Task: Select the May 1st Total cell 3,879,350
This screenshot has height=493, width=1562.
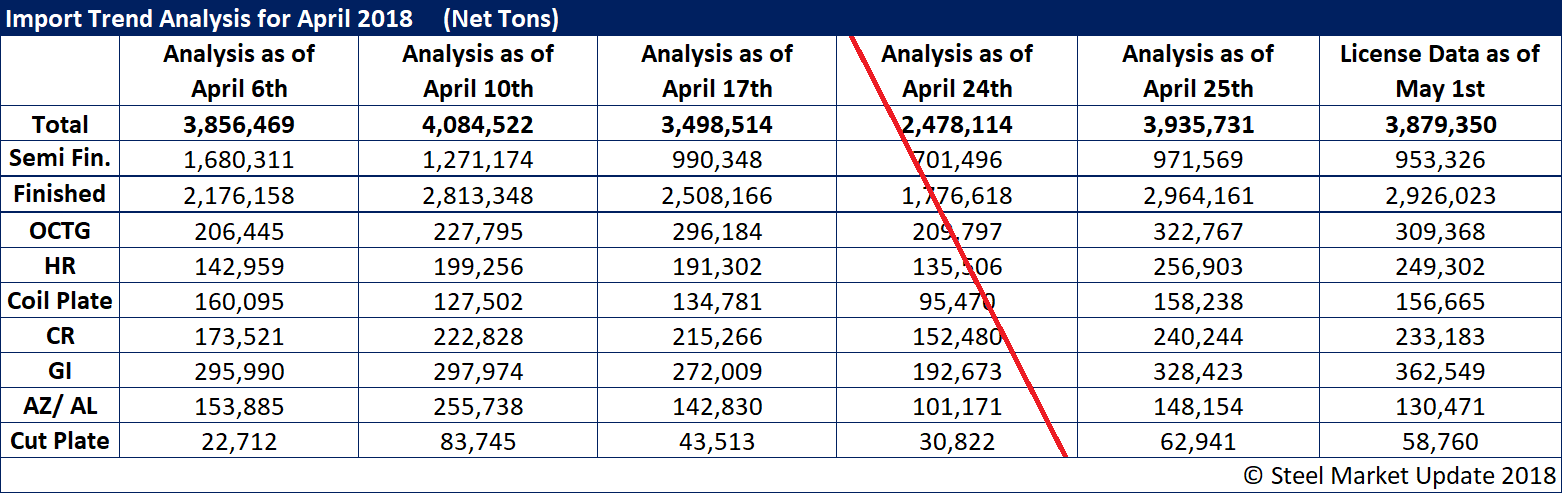Action: pos(1439,125)
